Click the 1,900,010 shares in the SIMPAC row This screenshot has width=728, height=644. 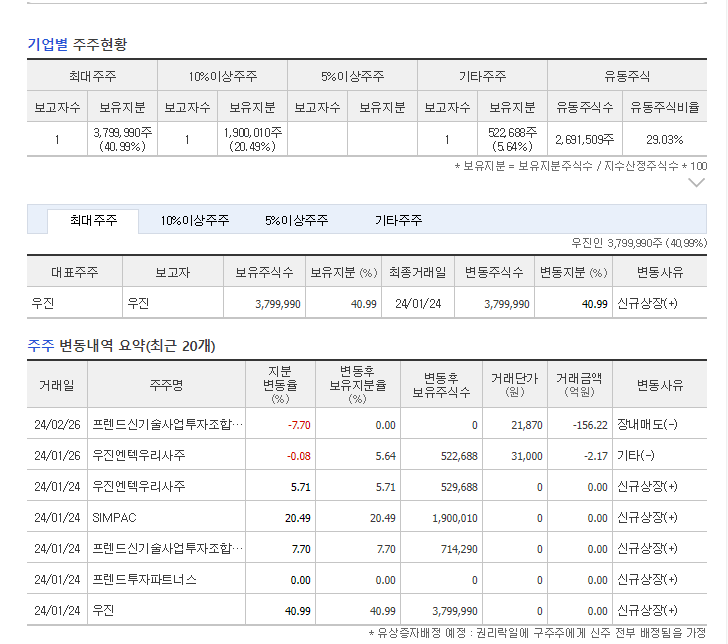click(455, 518)
